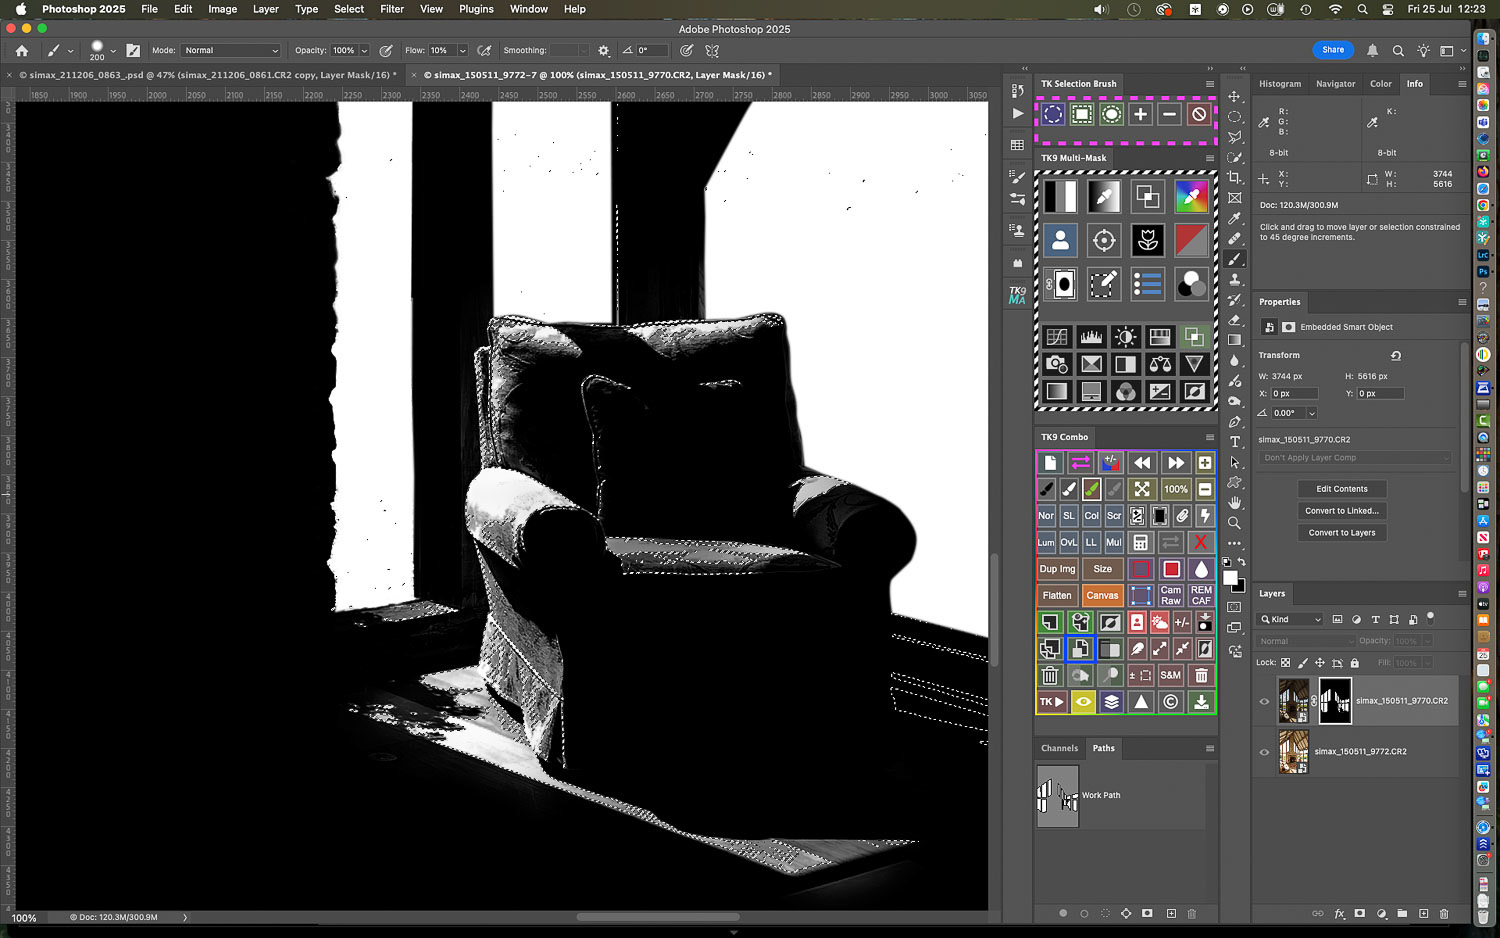Viewport: 1500px width, 938px height.
Task: Toggle airbrush-style build-up next to Flow
Action: click(485, 50)
